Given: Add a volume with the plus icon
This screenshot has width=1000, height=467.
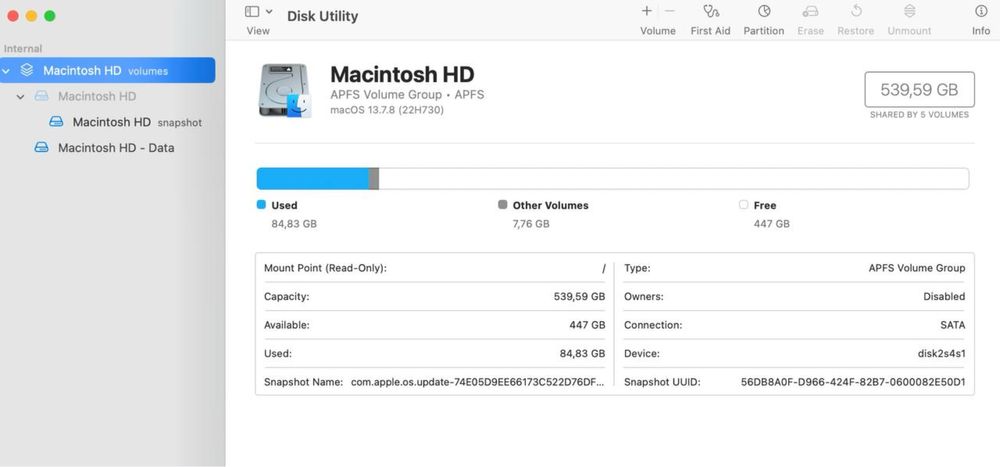Looking at the screenshot, I should point(647,11).
